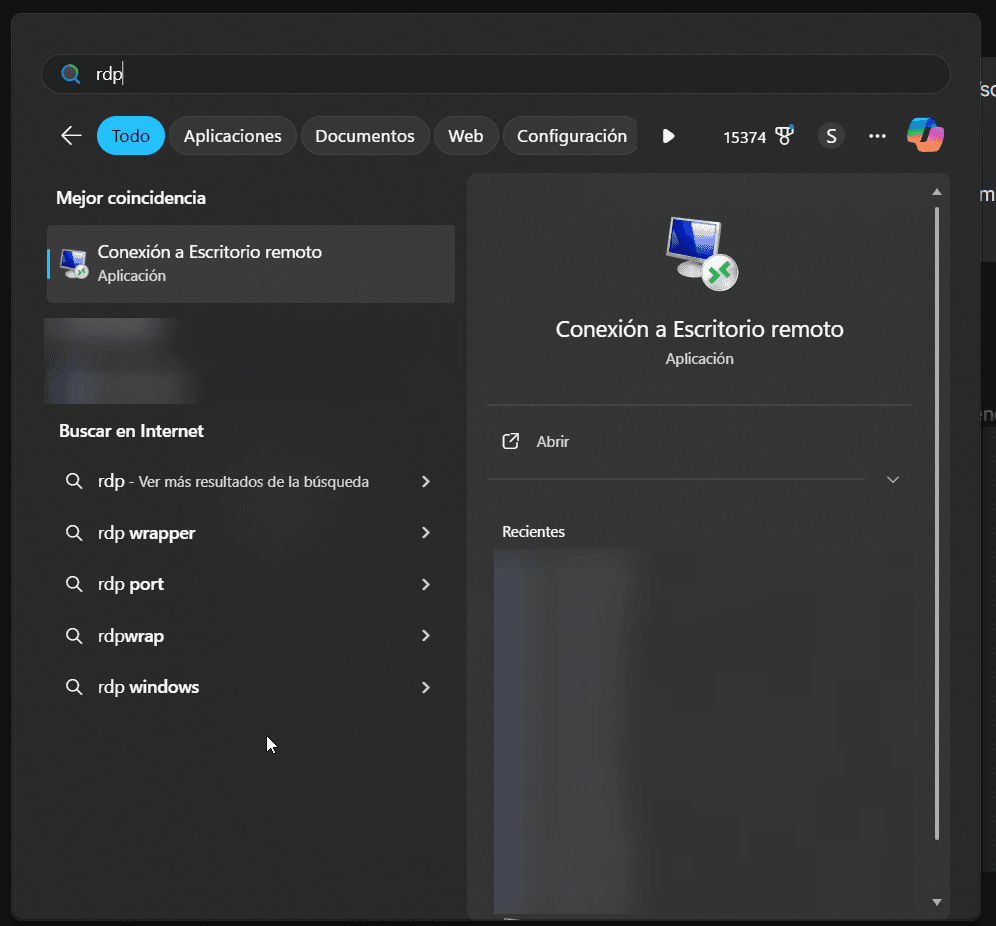Image resolution: width=996 pixels, height=926 pixels.
Task: Click the preview pane scroll-down arrow
Action: tap(936, 902)
